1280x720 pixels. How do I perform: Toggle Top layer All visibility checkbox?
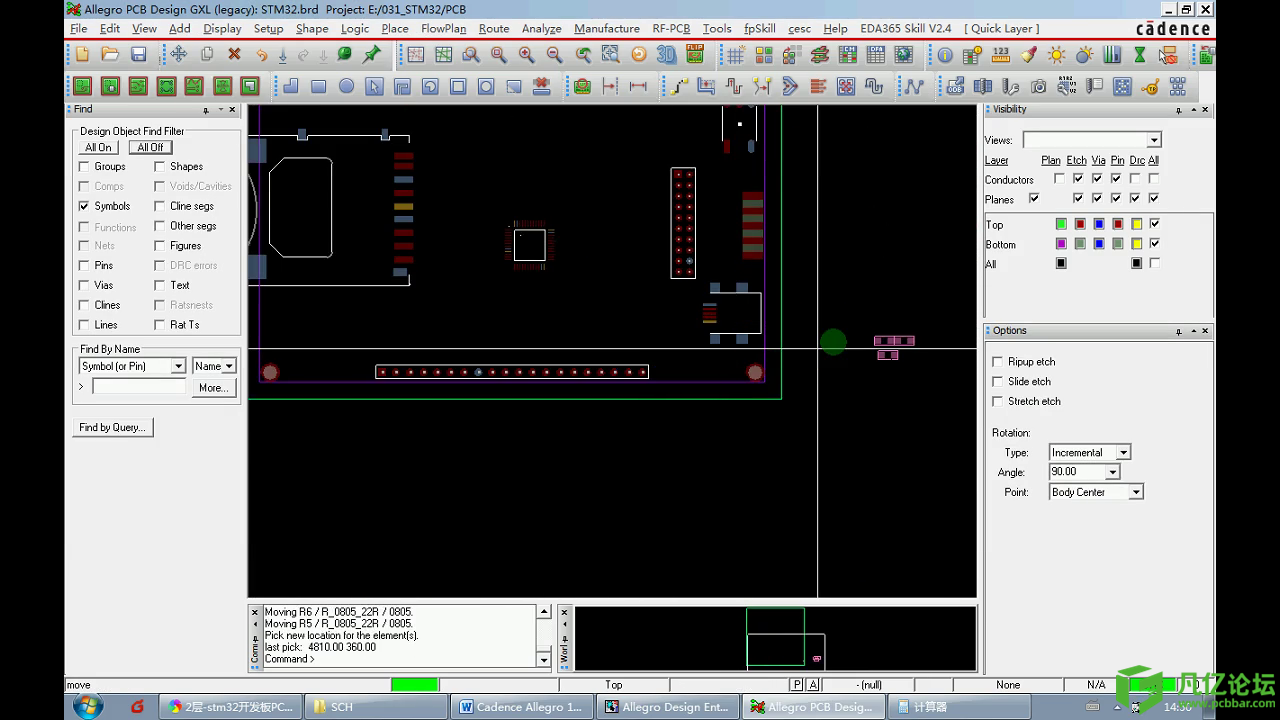tap(1155, 223)
